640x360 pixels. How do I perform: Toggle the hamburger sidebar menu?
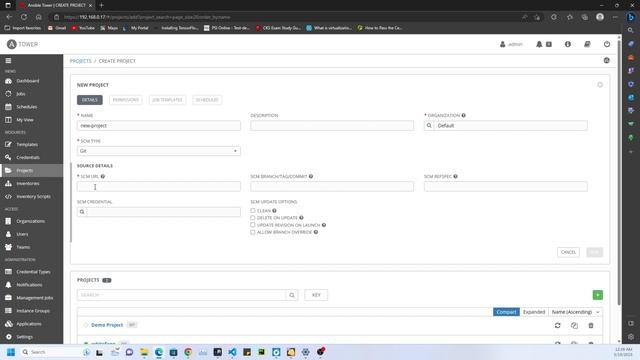(x=8, y=61)
